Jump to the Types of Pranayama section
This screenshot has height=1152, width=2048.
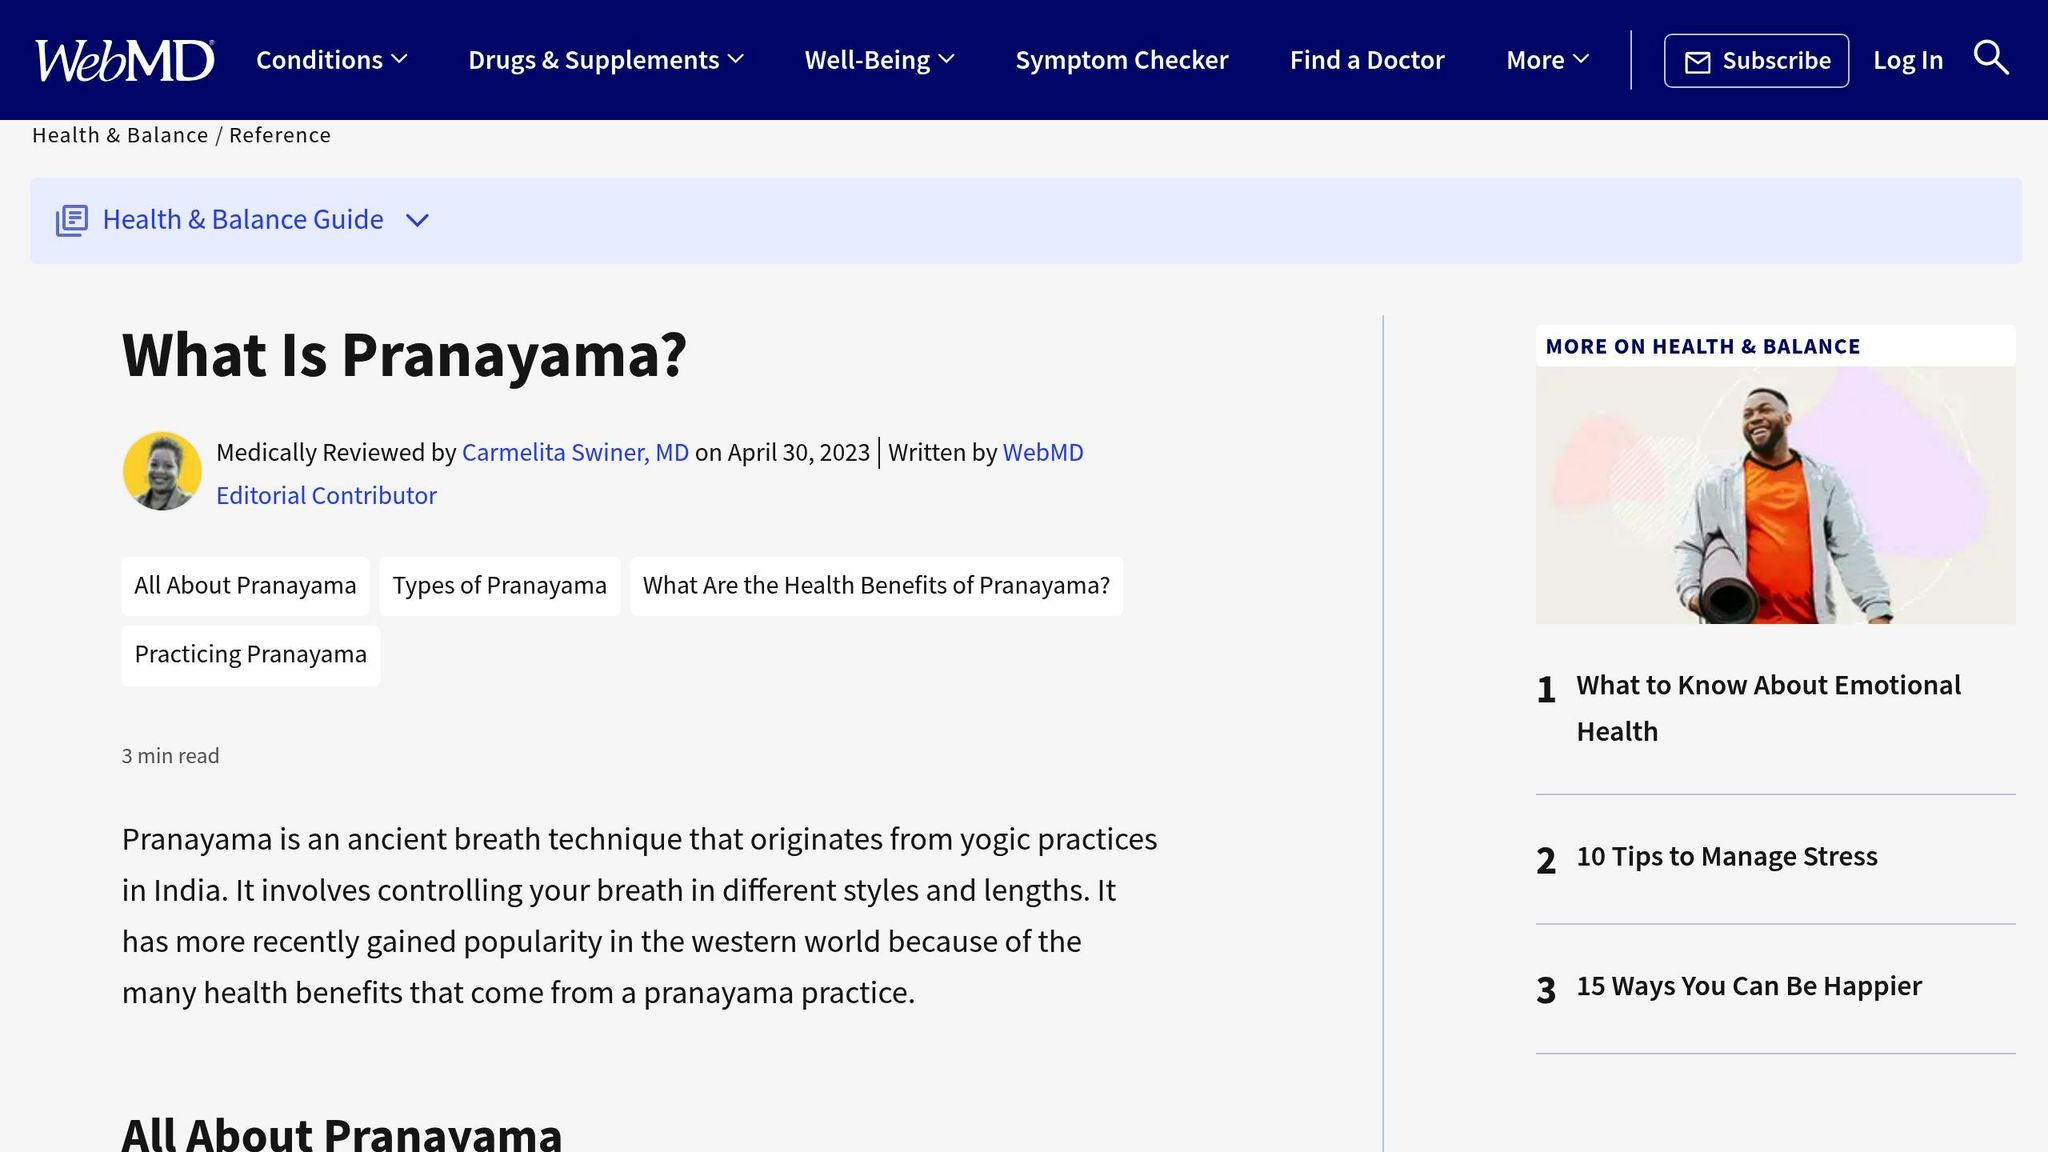coord(499,585)
